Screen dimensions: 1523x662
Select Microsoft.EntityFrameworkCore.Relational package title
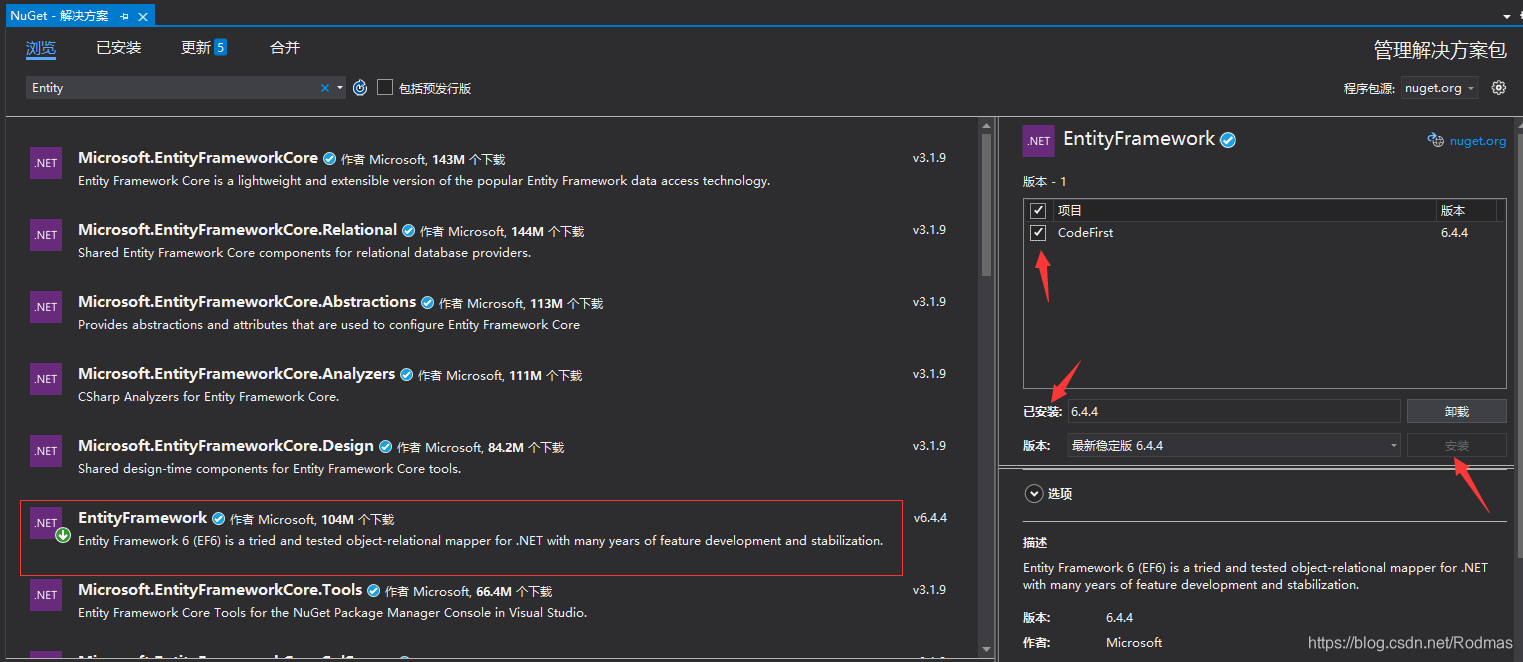click(238, 230)
